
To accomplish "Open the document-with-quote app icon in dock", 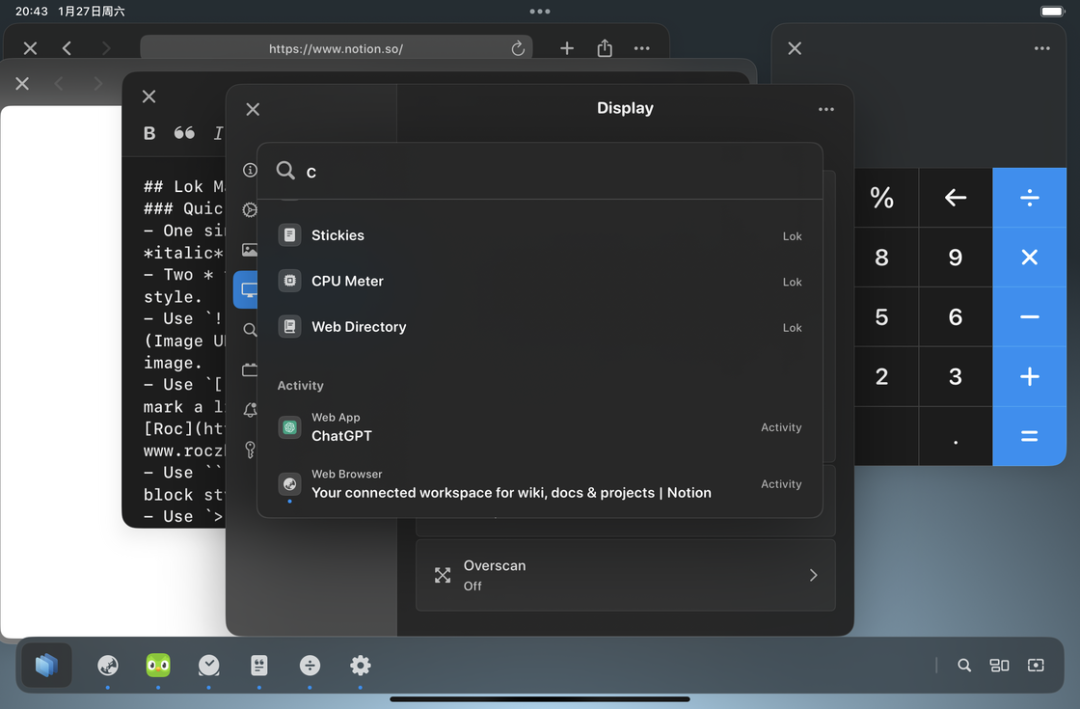I will (259, 665).
